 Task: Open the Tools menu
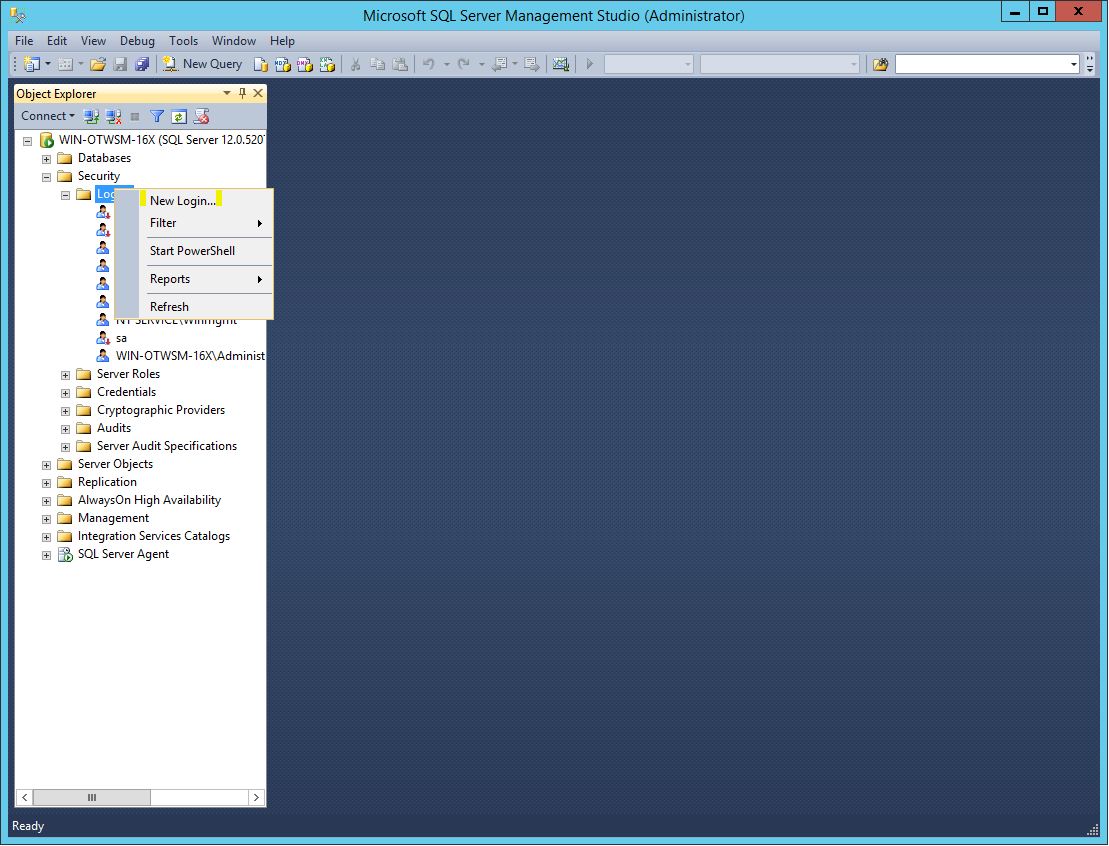point(183,41)
